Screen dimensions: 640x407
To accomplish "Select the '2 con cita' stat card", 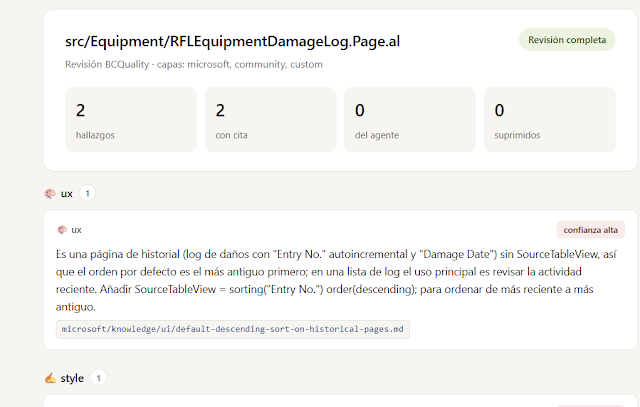I will 271,120.
